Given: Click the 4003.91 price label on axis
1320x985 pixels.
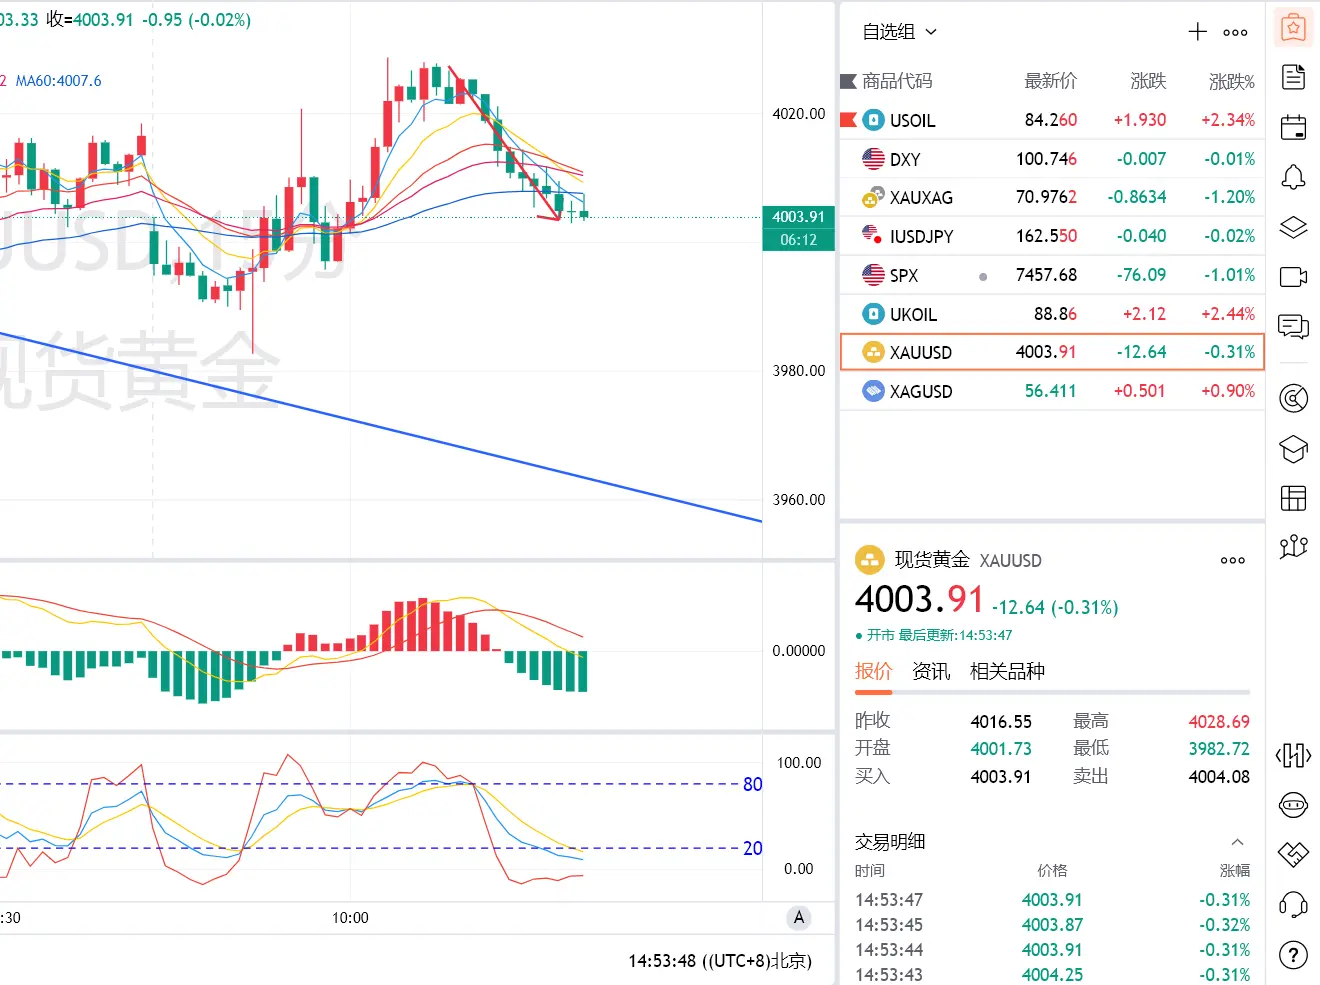Looking at the screenshot, I should (x=798, y=217).
